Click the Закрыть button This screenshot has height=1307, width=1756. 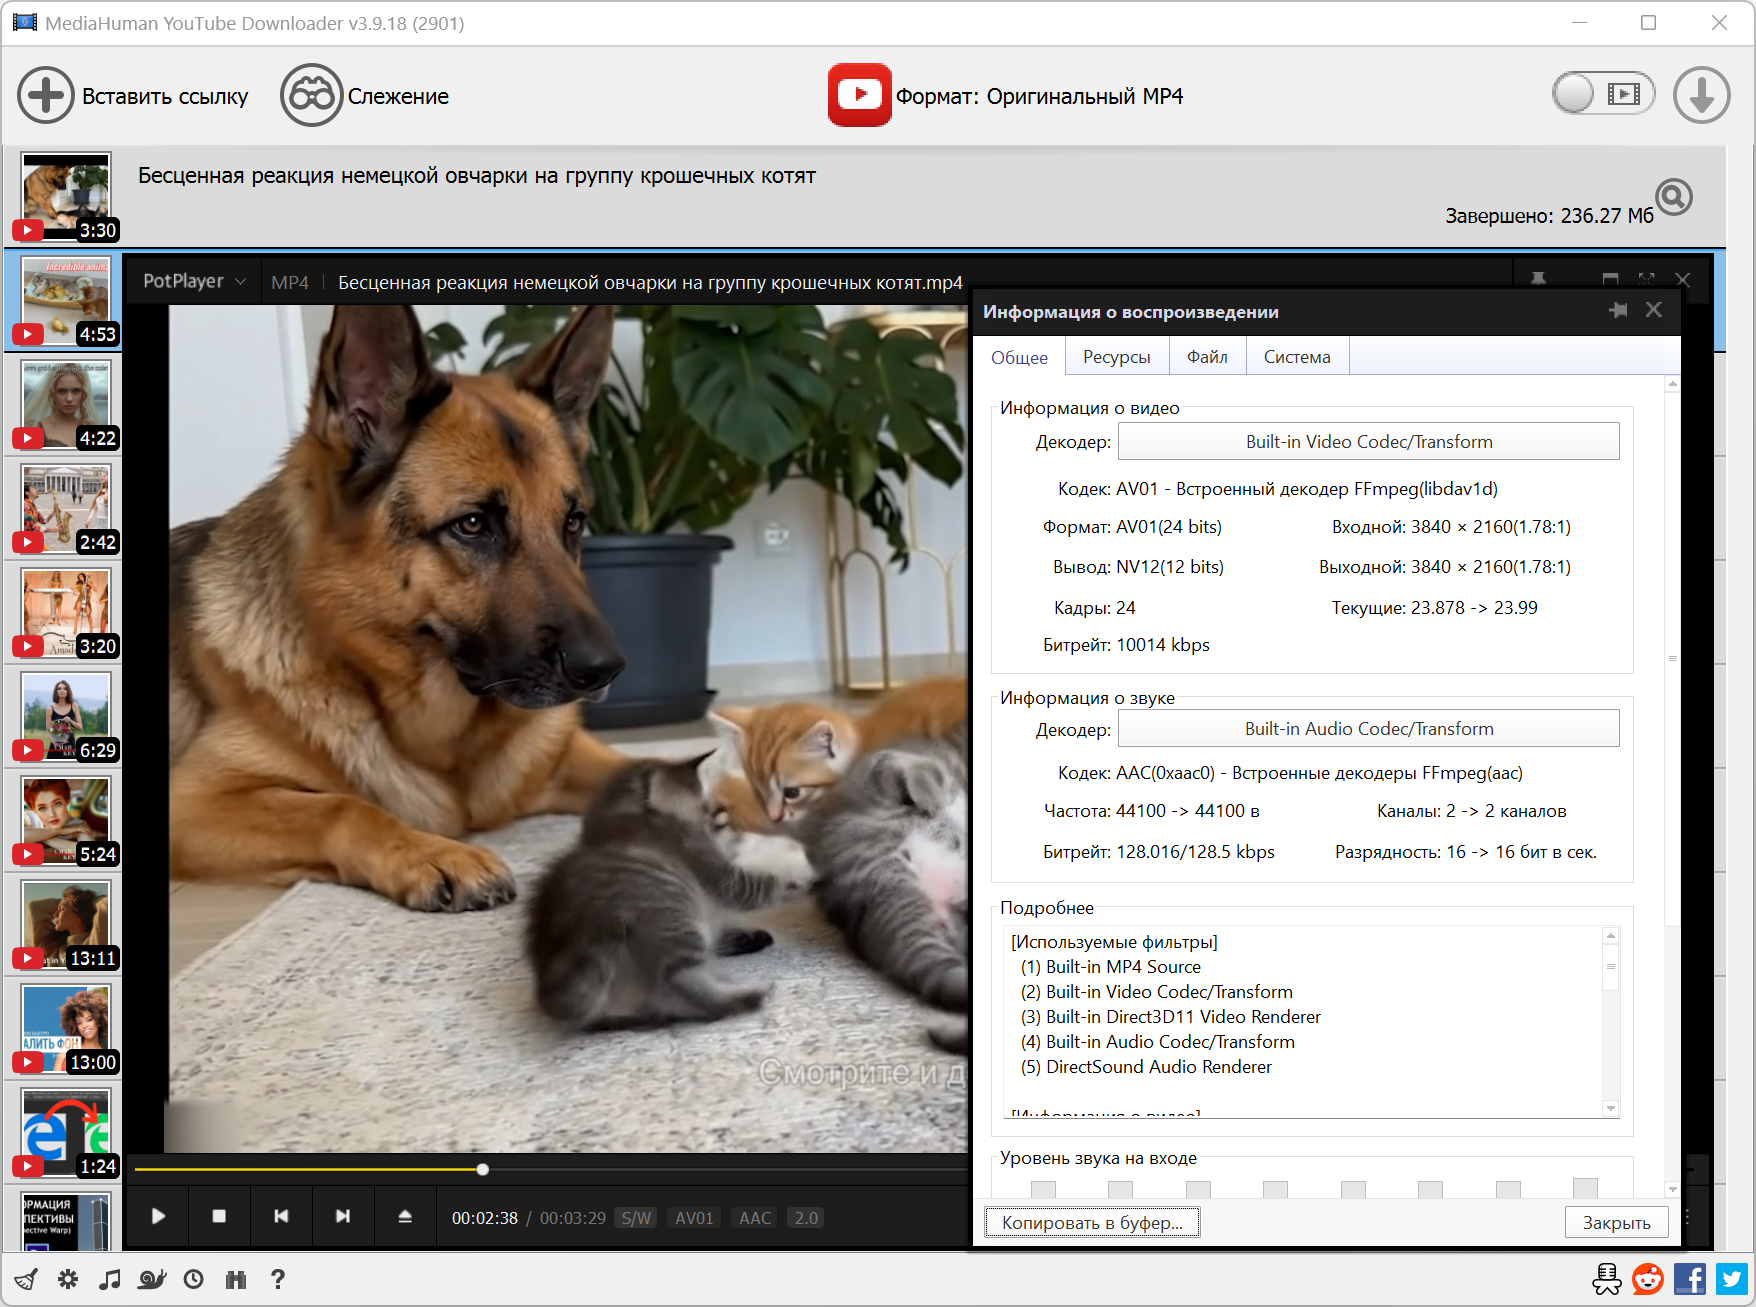point(1616,1222)
